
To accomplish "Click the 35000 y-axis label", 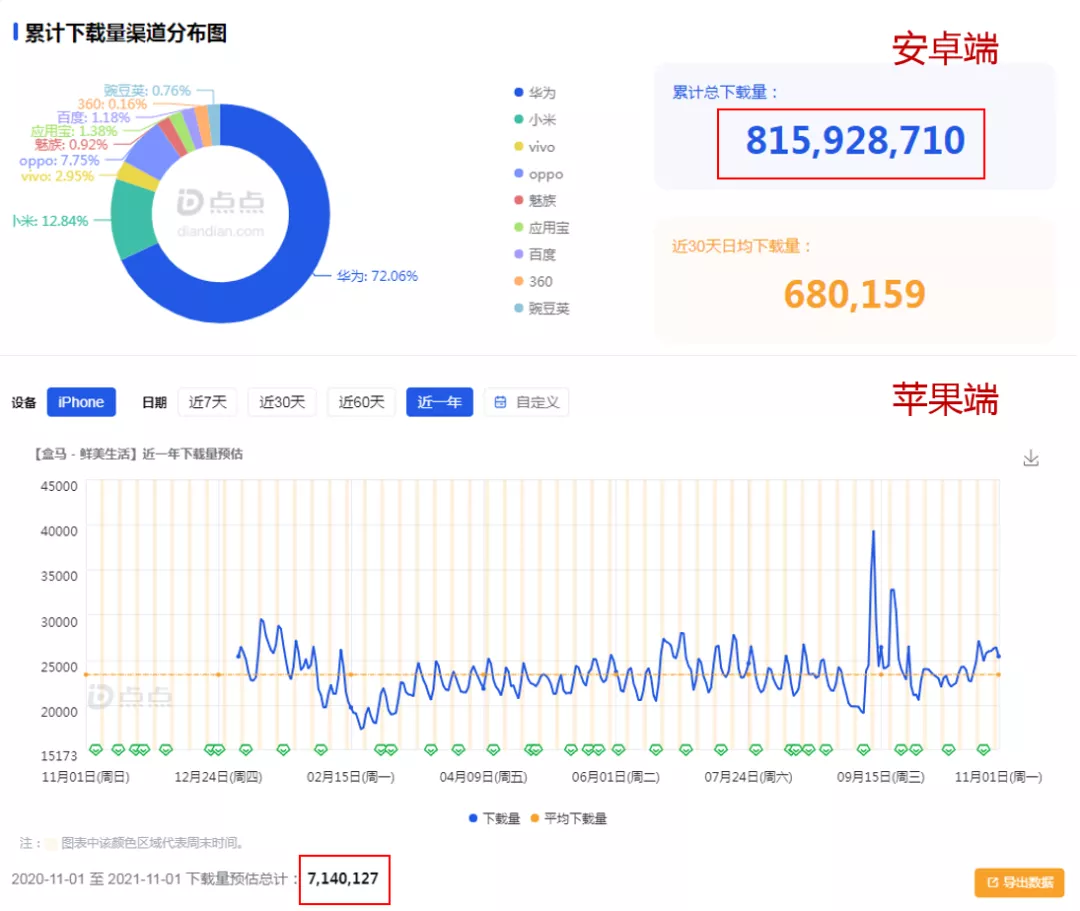I will [x=59, y=576].
